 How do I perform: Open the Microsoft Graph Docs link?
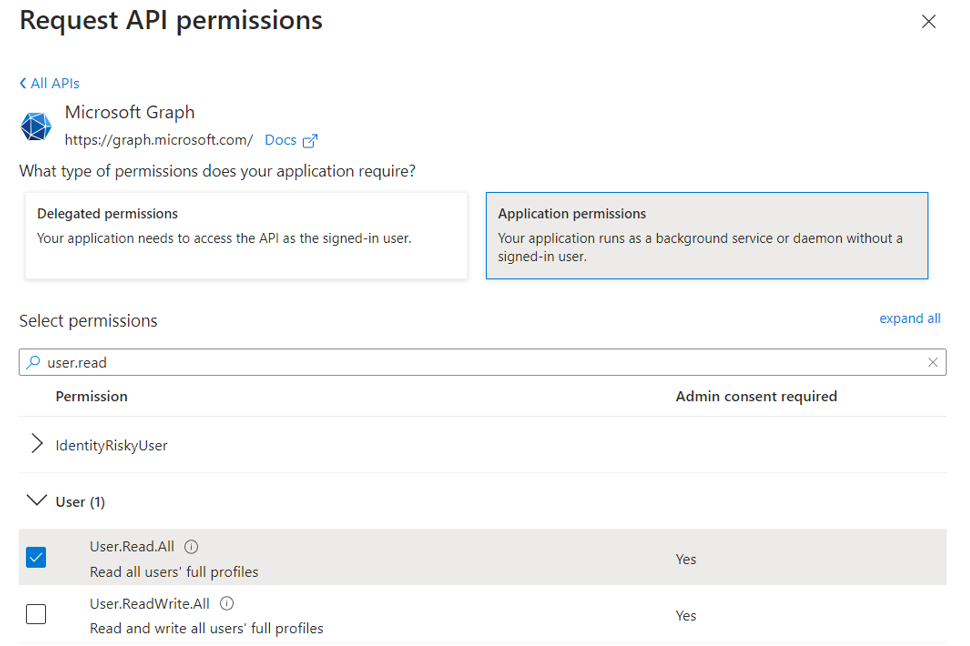tap(280, 140)
